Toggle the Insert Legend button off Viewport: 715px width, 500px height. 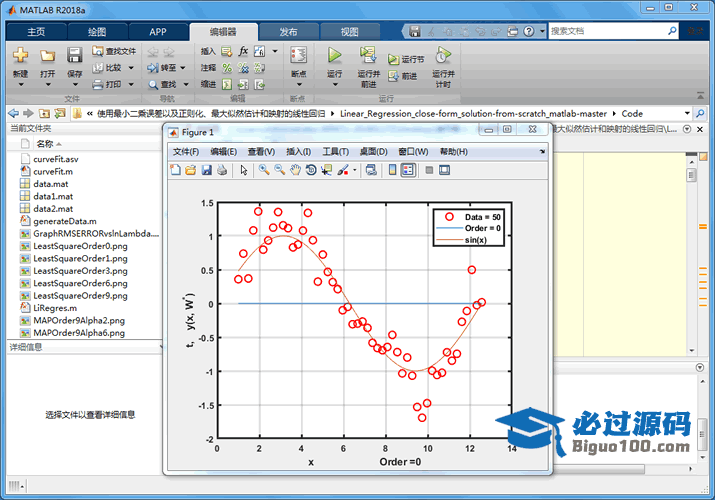[408, 170]
